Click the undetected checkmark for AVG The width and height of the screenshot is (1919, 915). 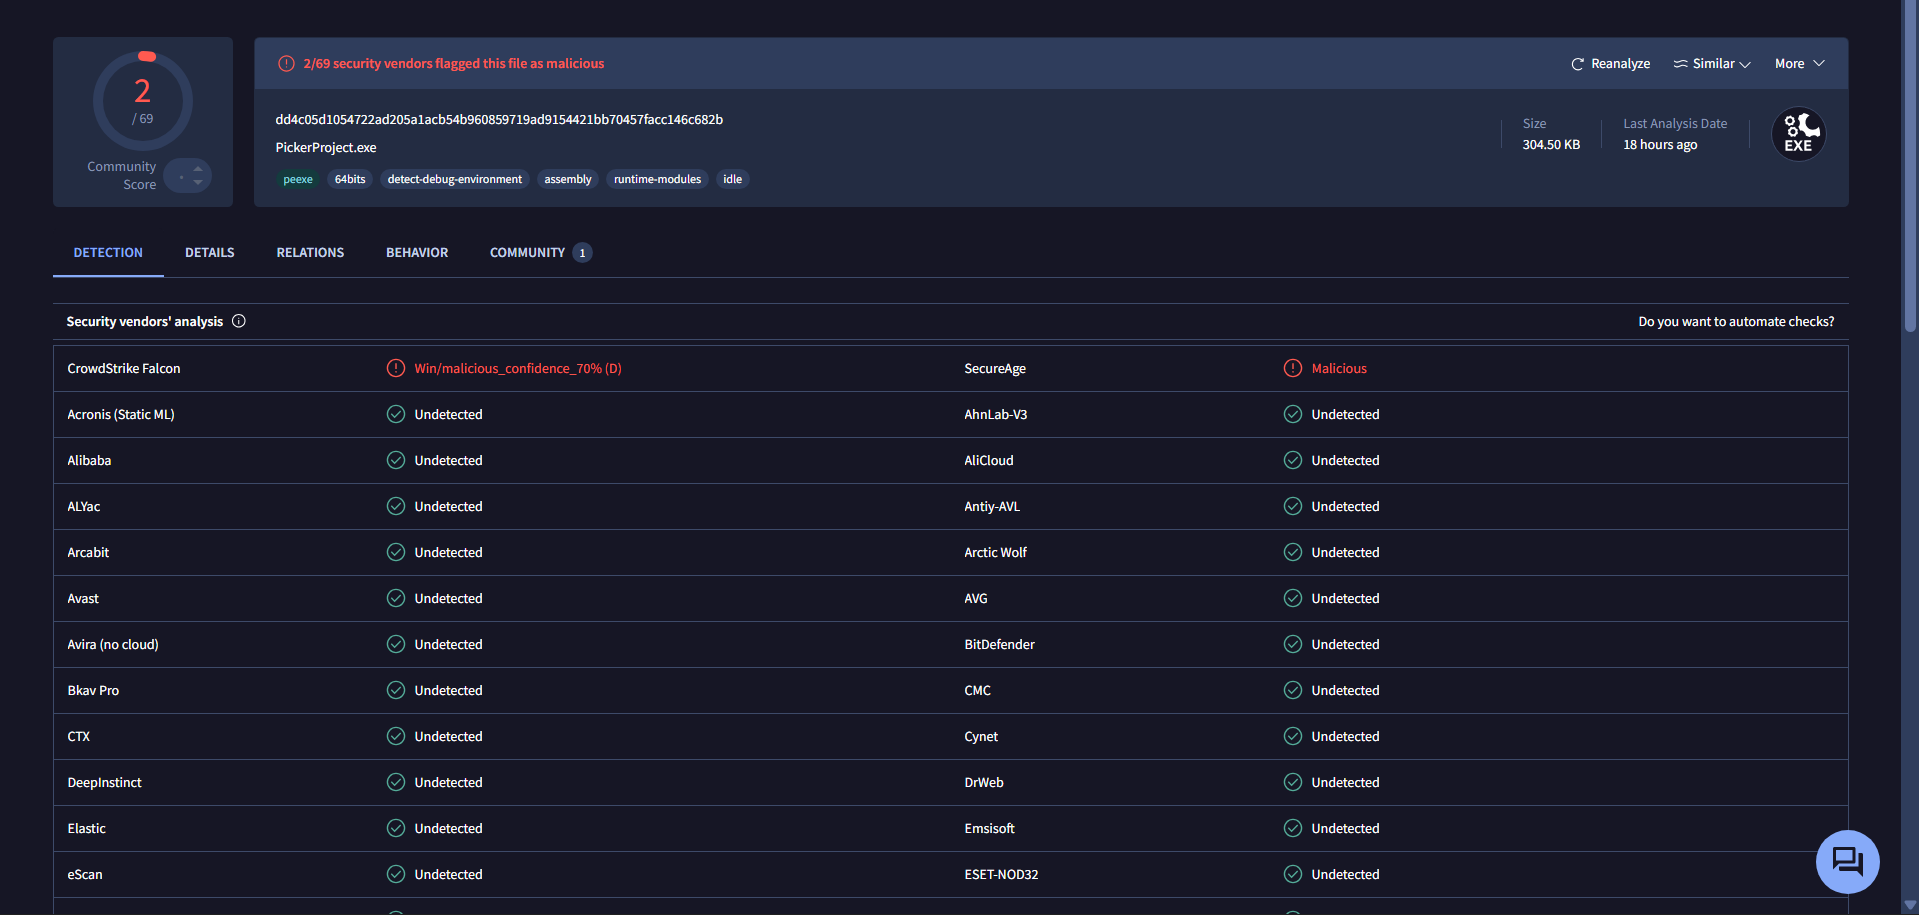pyautogui.click(x=1293, y=598)
